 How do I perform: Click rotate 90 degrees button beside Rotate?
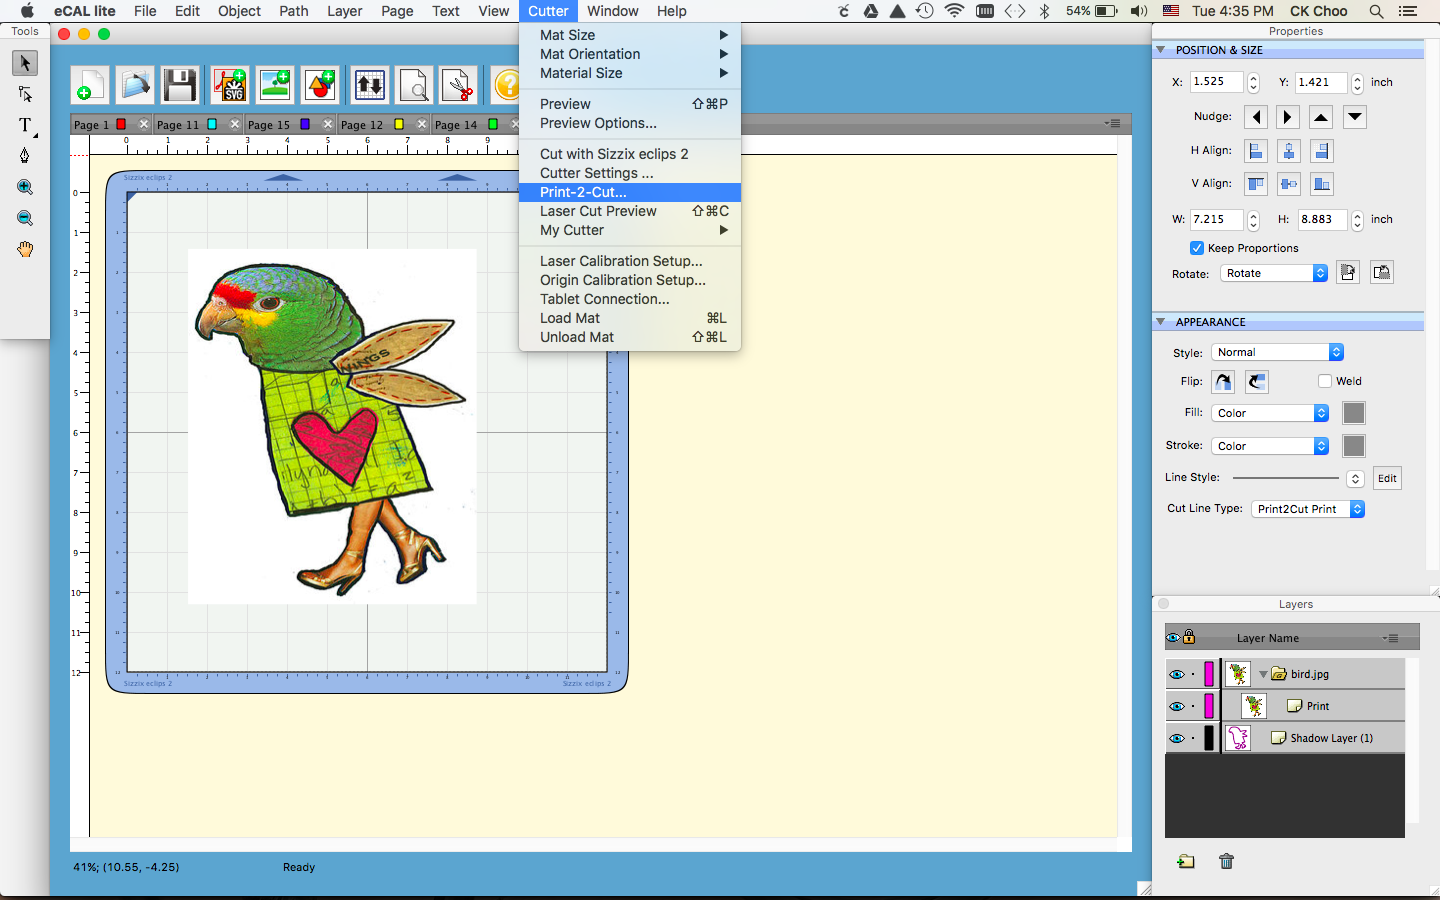pyautogui.click(x=1348, y=273)
